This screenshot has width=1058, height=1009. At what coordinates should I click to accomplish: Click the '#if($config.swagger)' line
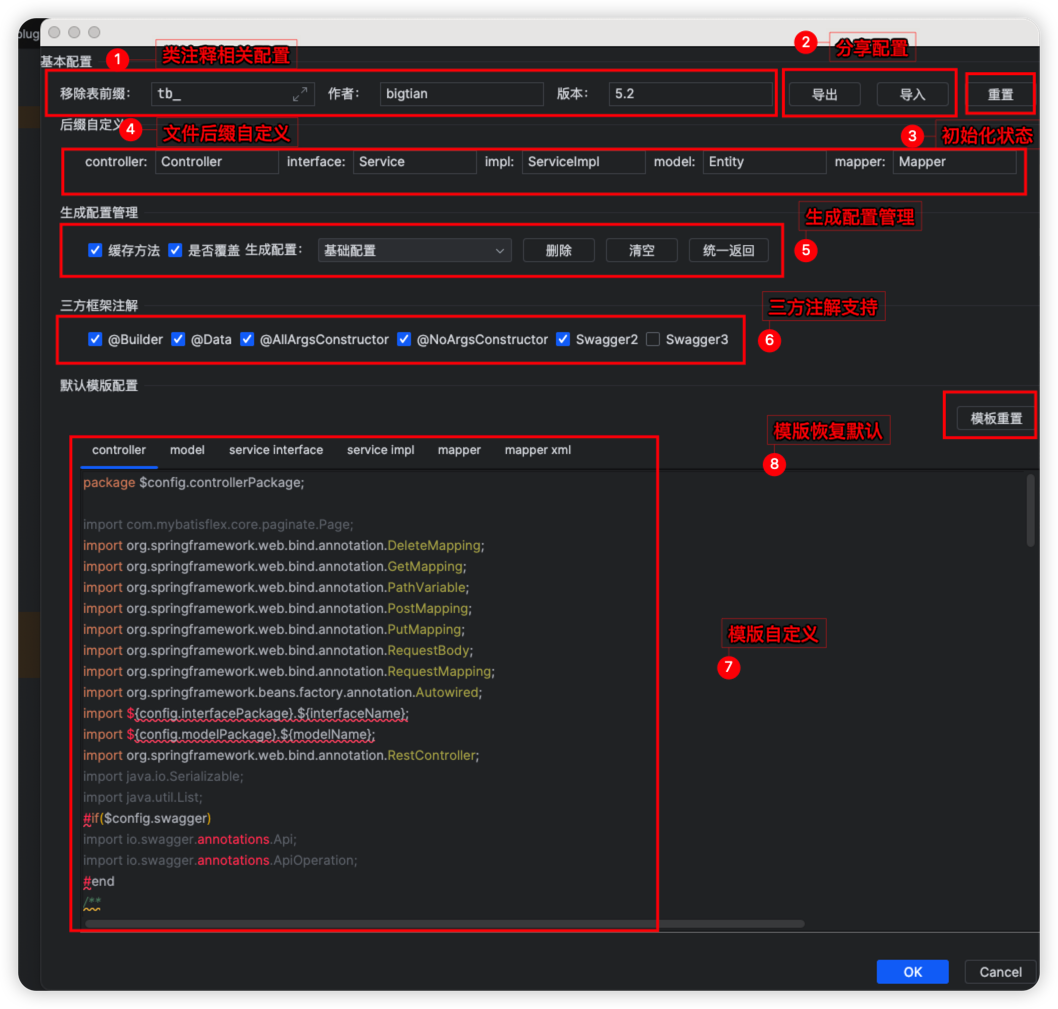point(147,818)
